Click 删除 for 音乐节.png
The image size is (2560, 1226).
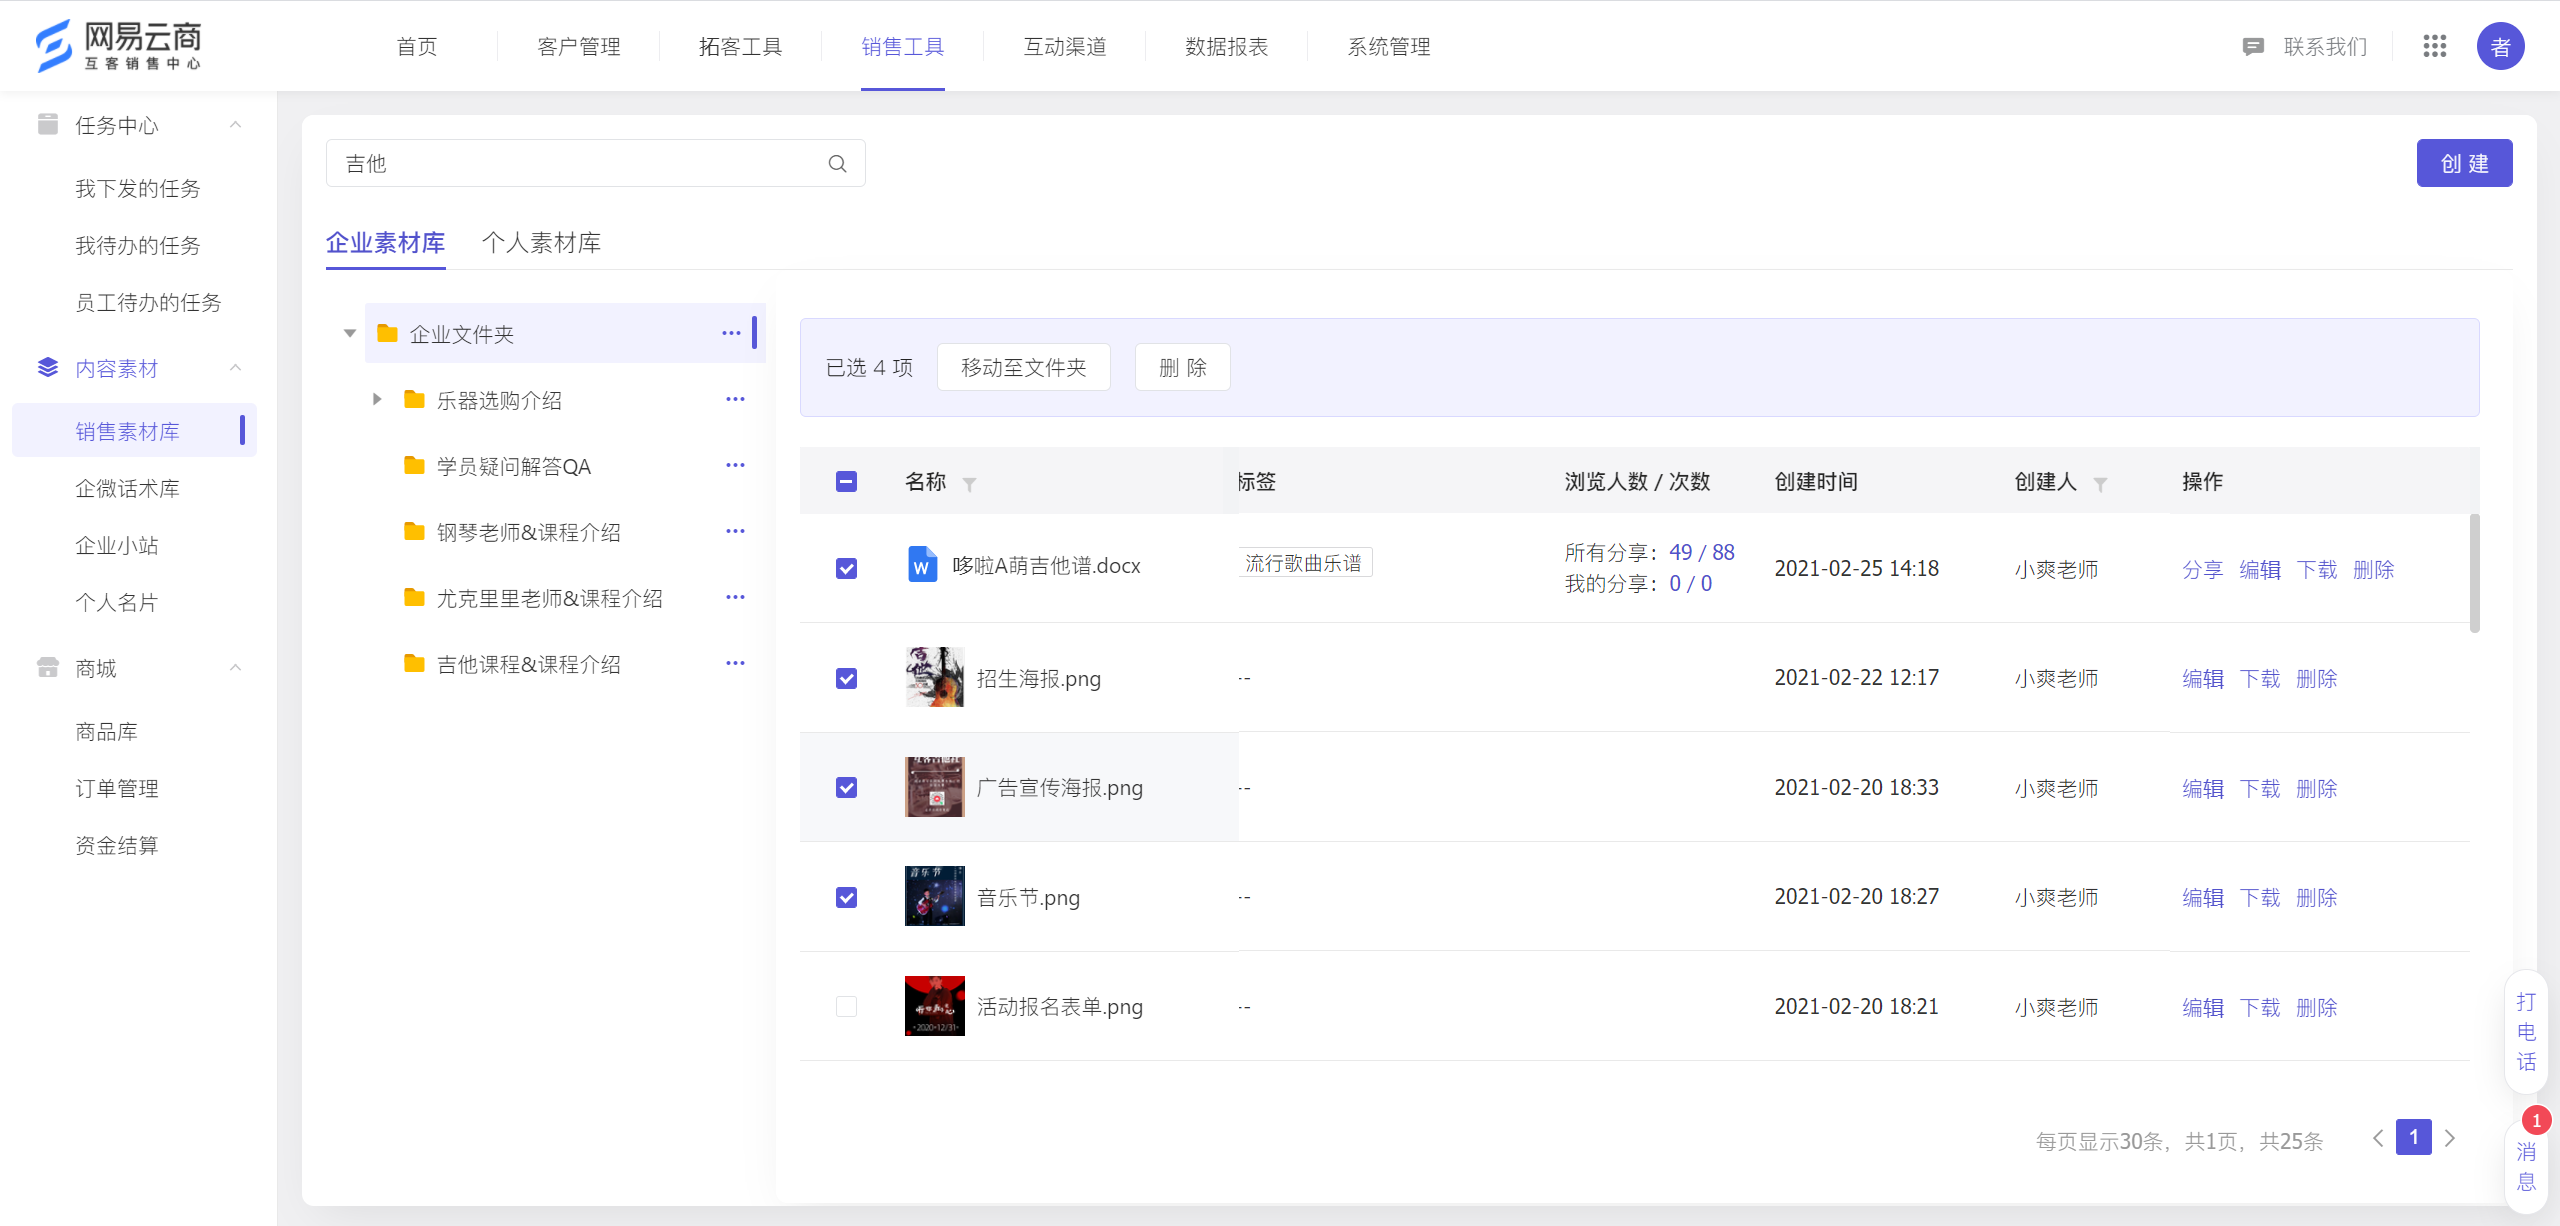click(x=2316, y=897)
